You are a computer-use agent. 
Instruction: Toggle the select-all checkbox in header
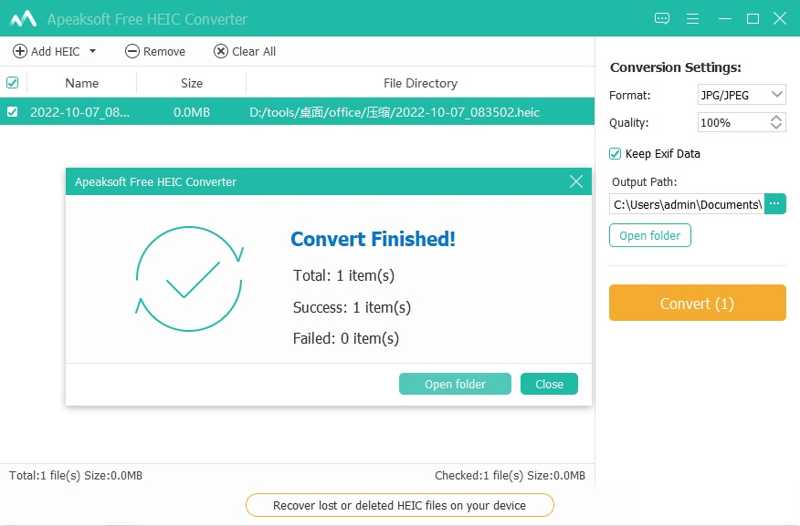coord(12,83)
